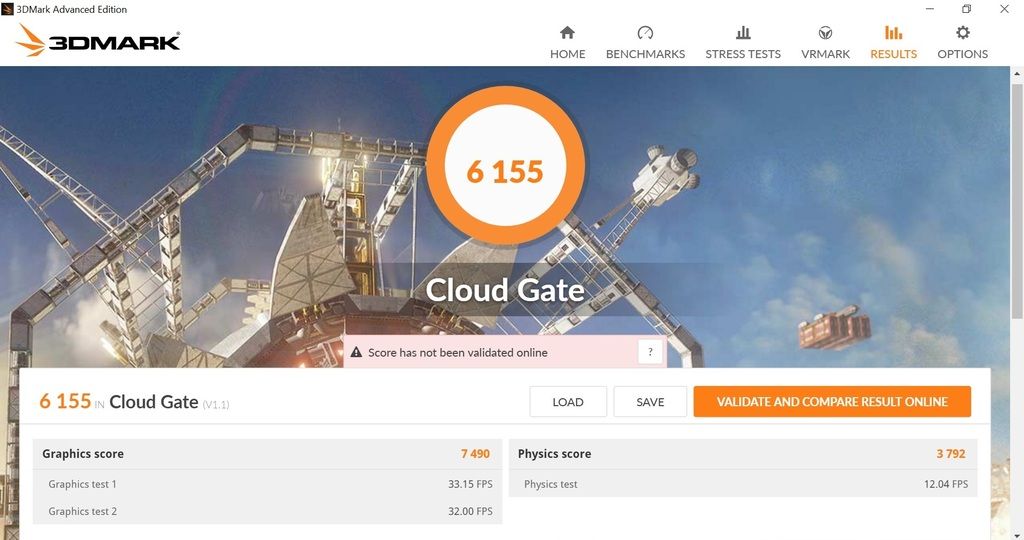Open Benchmarks via the gauge icon
Screen dimensions: 1024x540
coord(645,33)
